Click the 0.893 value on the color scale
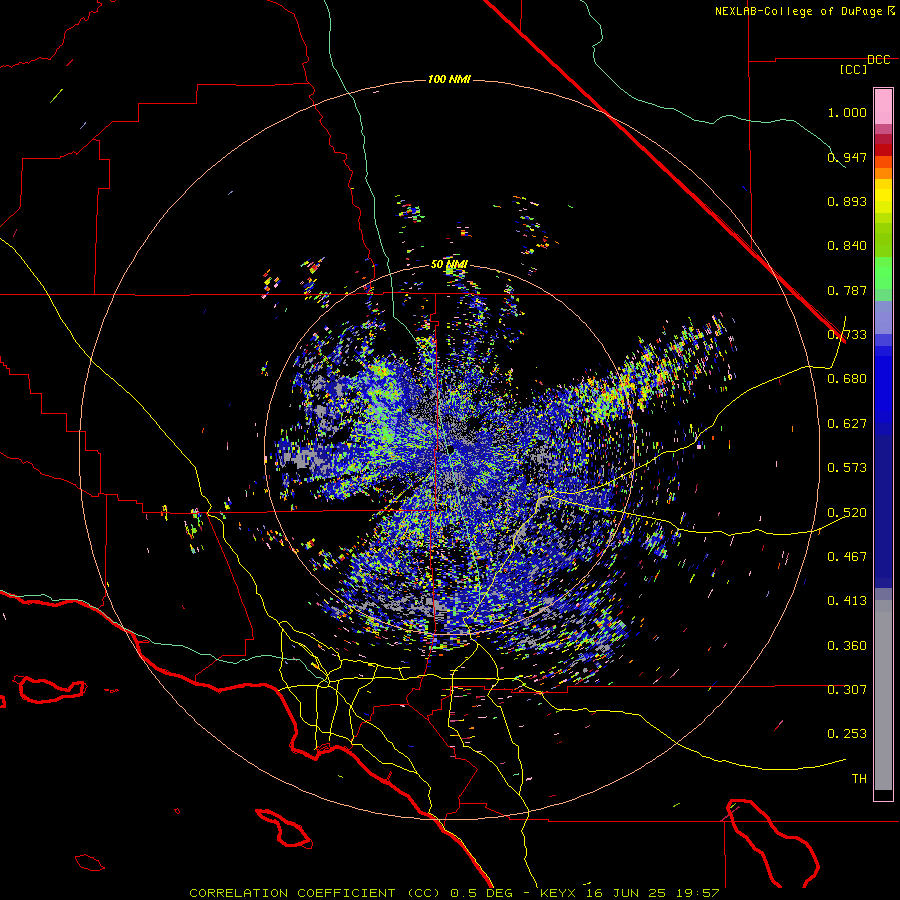Viewport: 900px width, 900px height. [x=847, y=201]
